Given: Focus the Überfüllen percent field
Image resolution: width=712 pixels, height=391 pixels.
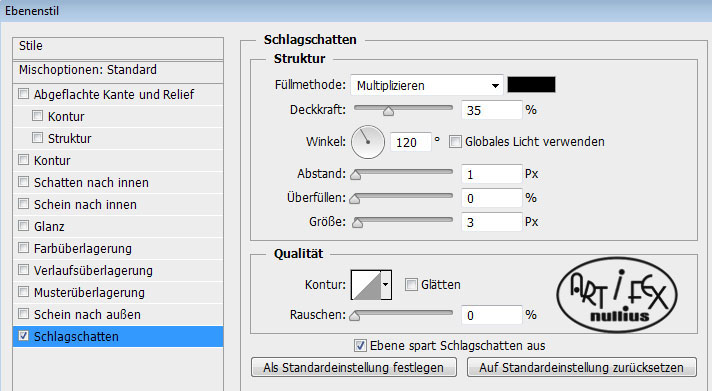Looking at the screenshot, I should (492, 198).
